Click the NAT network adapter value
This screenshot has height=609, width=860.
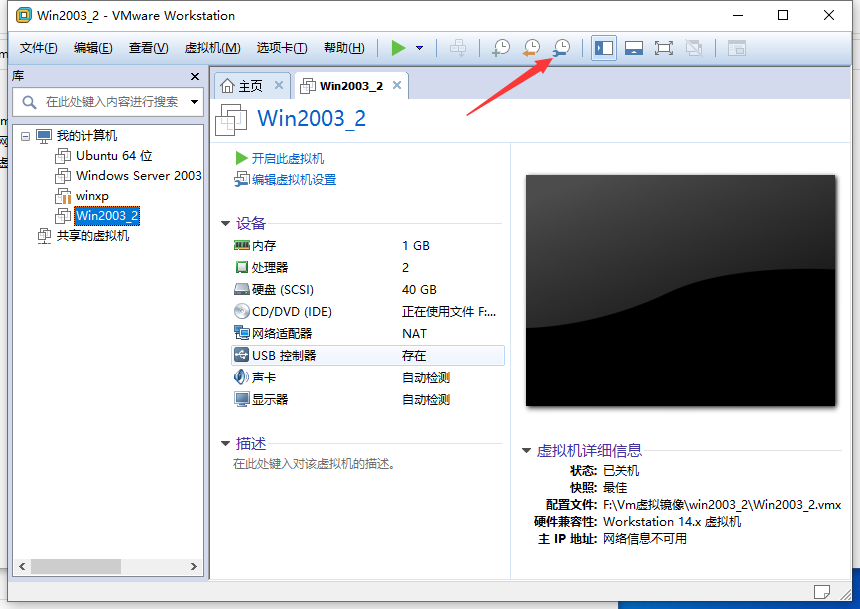[414, 334]
